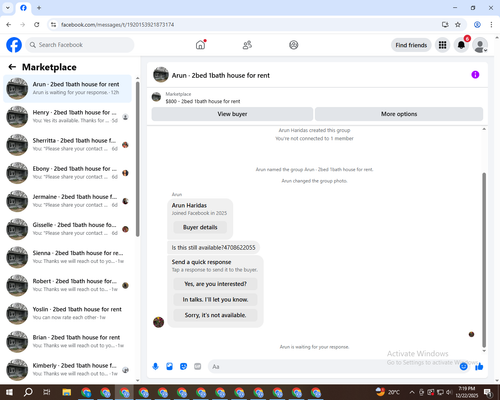This screenshot has height=400, width=500.
Task: Open Chrome three-dot menu
Action: tap(491, 25)
